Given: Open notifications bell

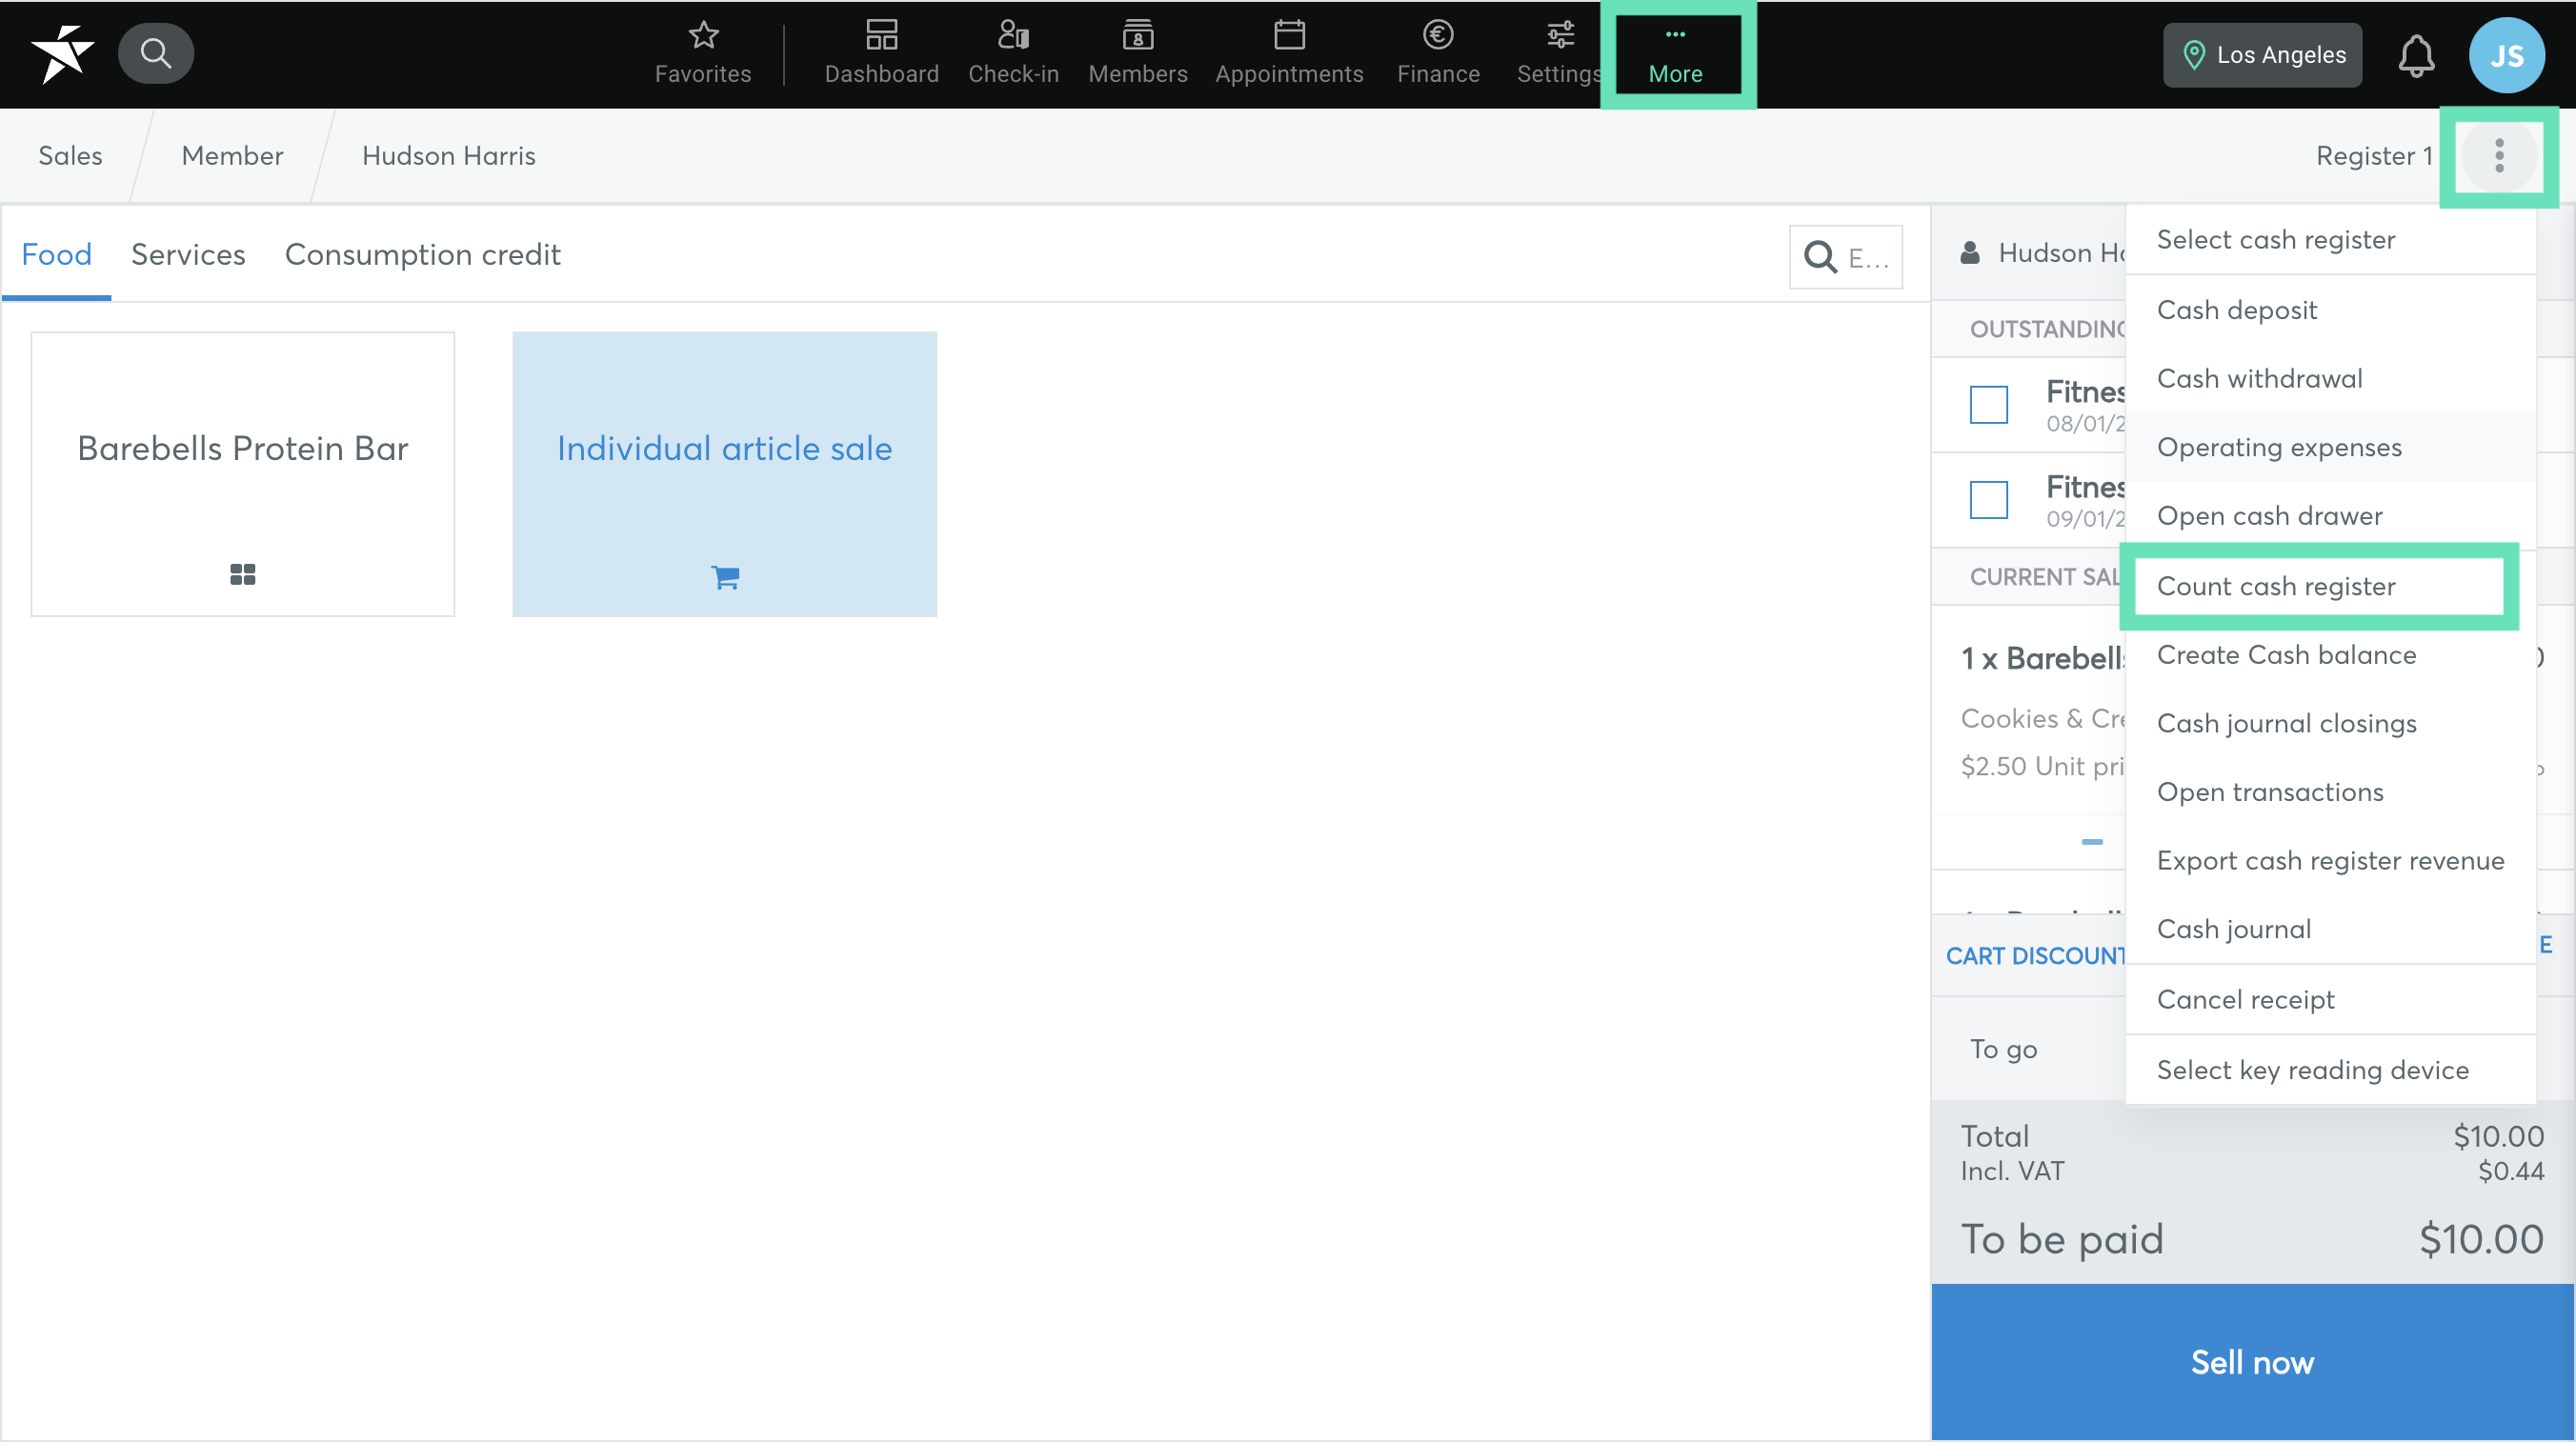Looking at the screenshot, I should pos(2415,55).
